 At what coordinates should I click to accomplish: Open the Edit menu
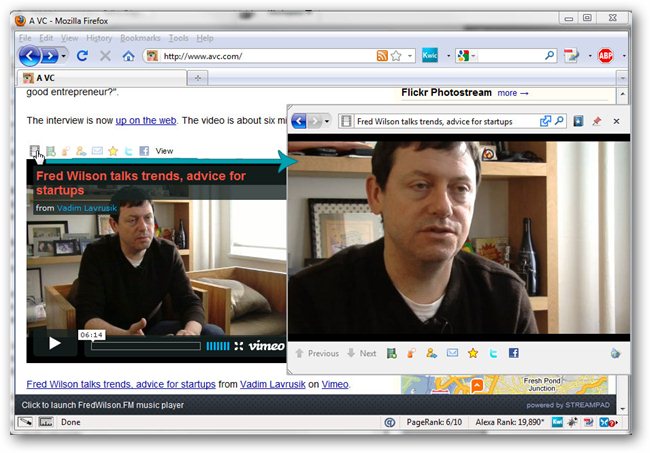[x=46, y=38]
